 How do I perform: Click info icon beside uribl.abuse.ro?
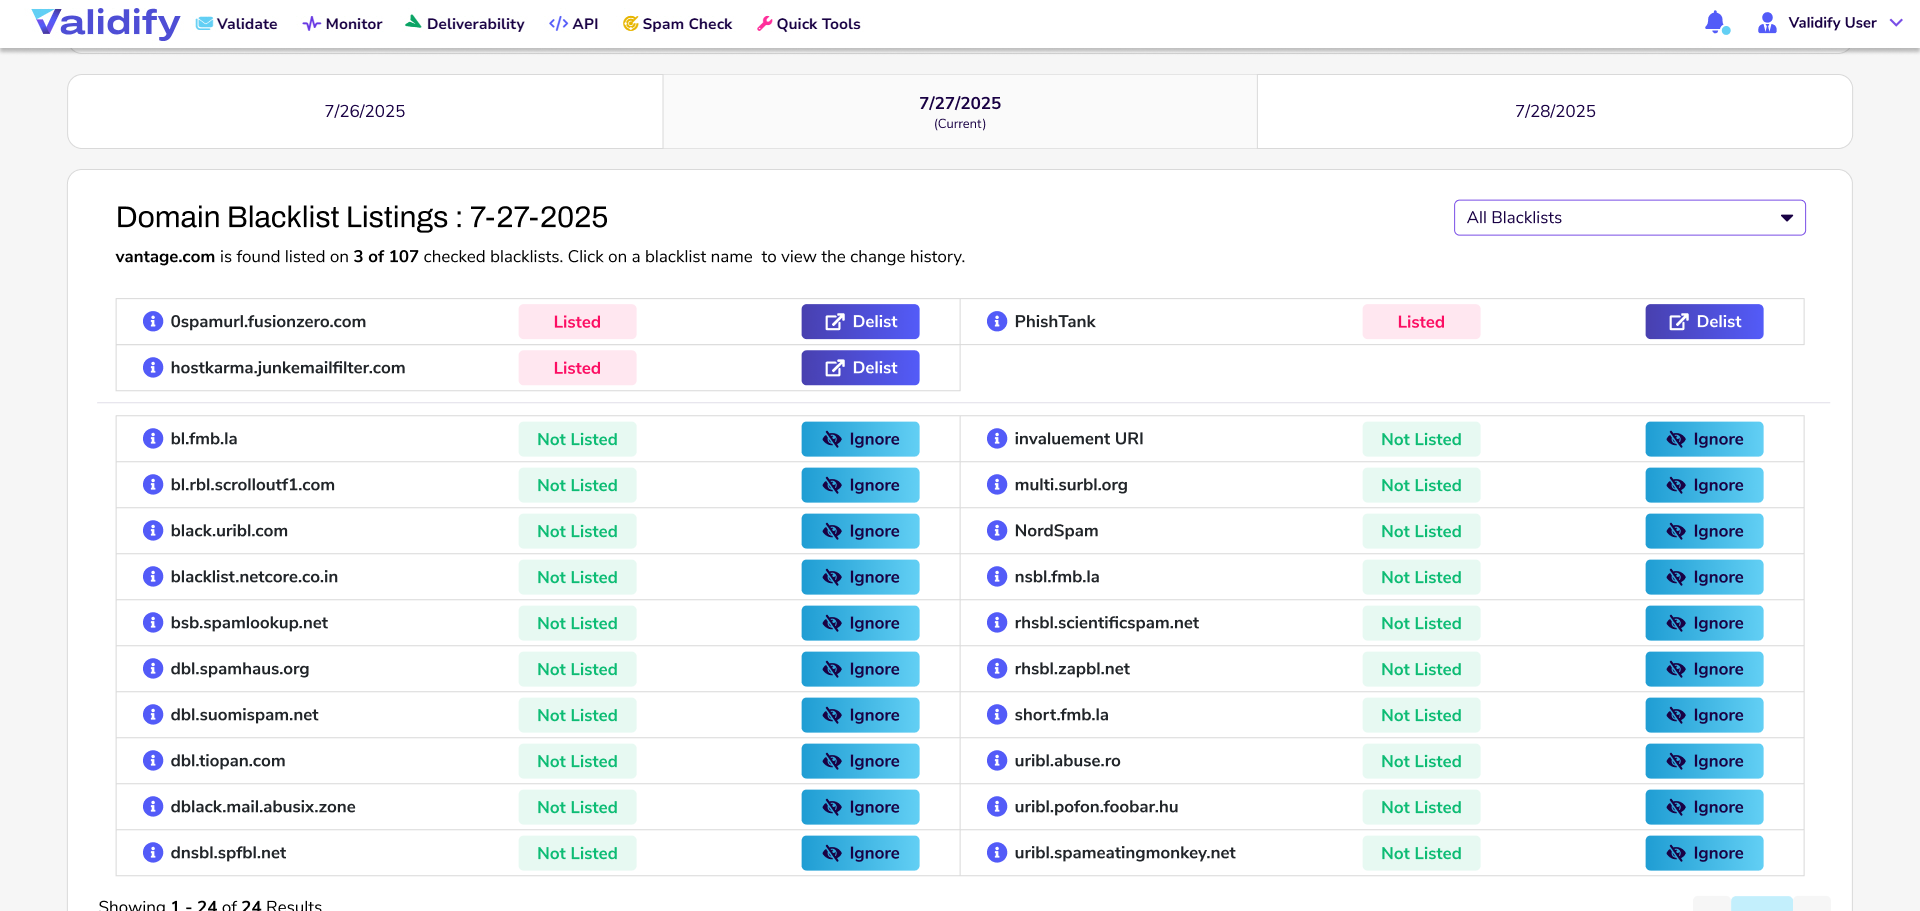click(996, 761)
